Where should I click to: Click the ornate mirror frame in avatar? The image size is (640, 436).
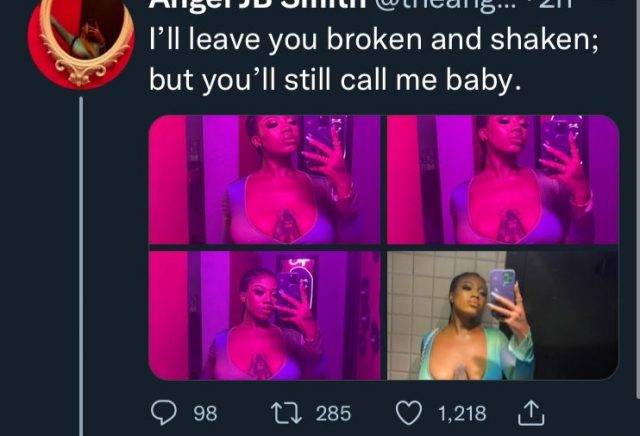point(87,41)
